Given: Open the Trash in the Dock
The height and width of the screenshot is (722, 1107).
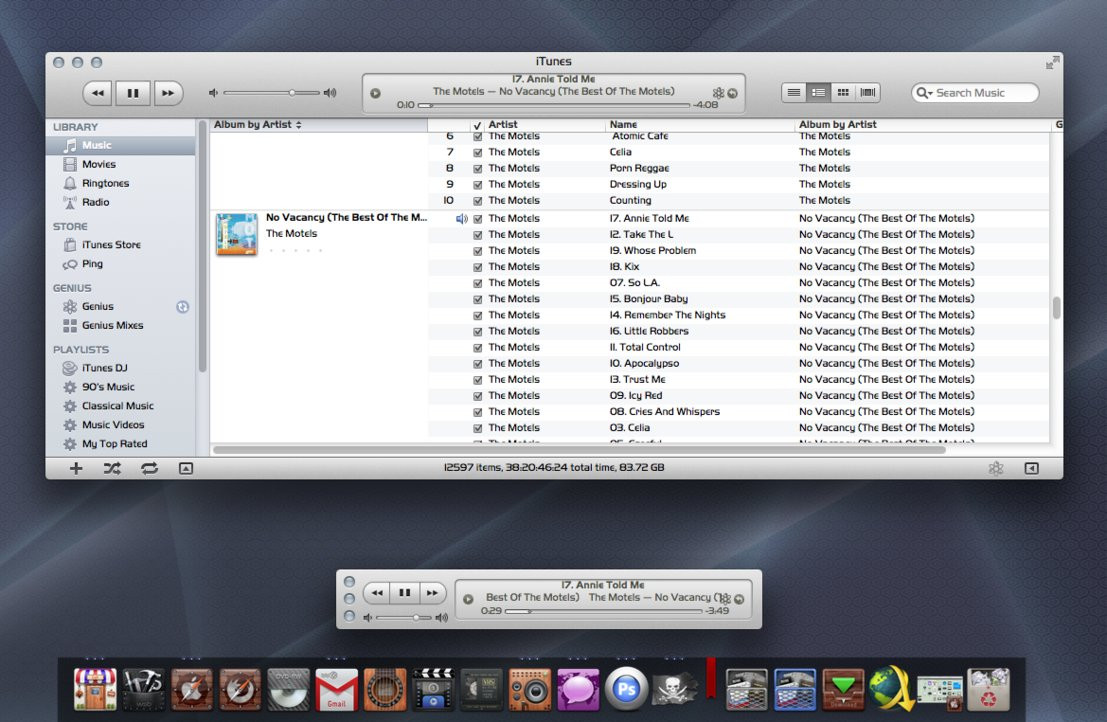Looking at the screenshot, I should point(988,689).
